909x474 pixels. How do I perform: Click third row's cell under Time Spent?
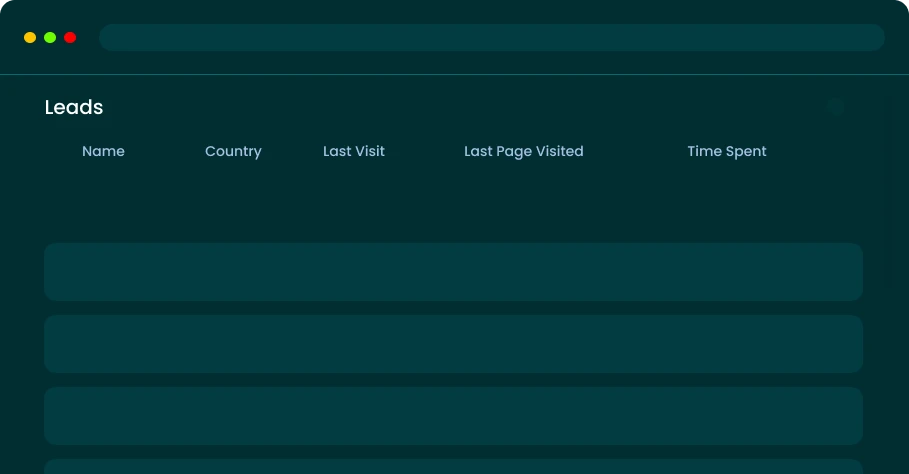click(x=727, y=416)
